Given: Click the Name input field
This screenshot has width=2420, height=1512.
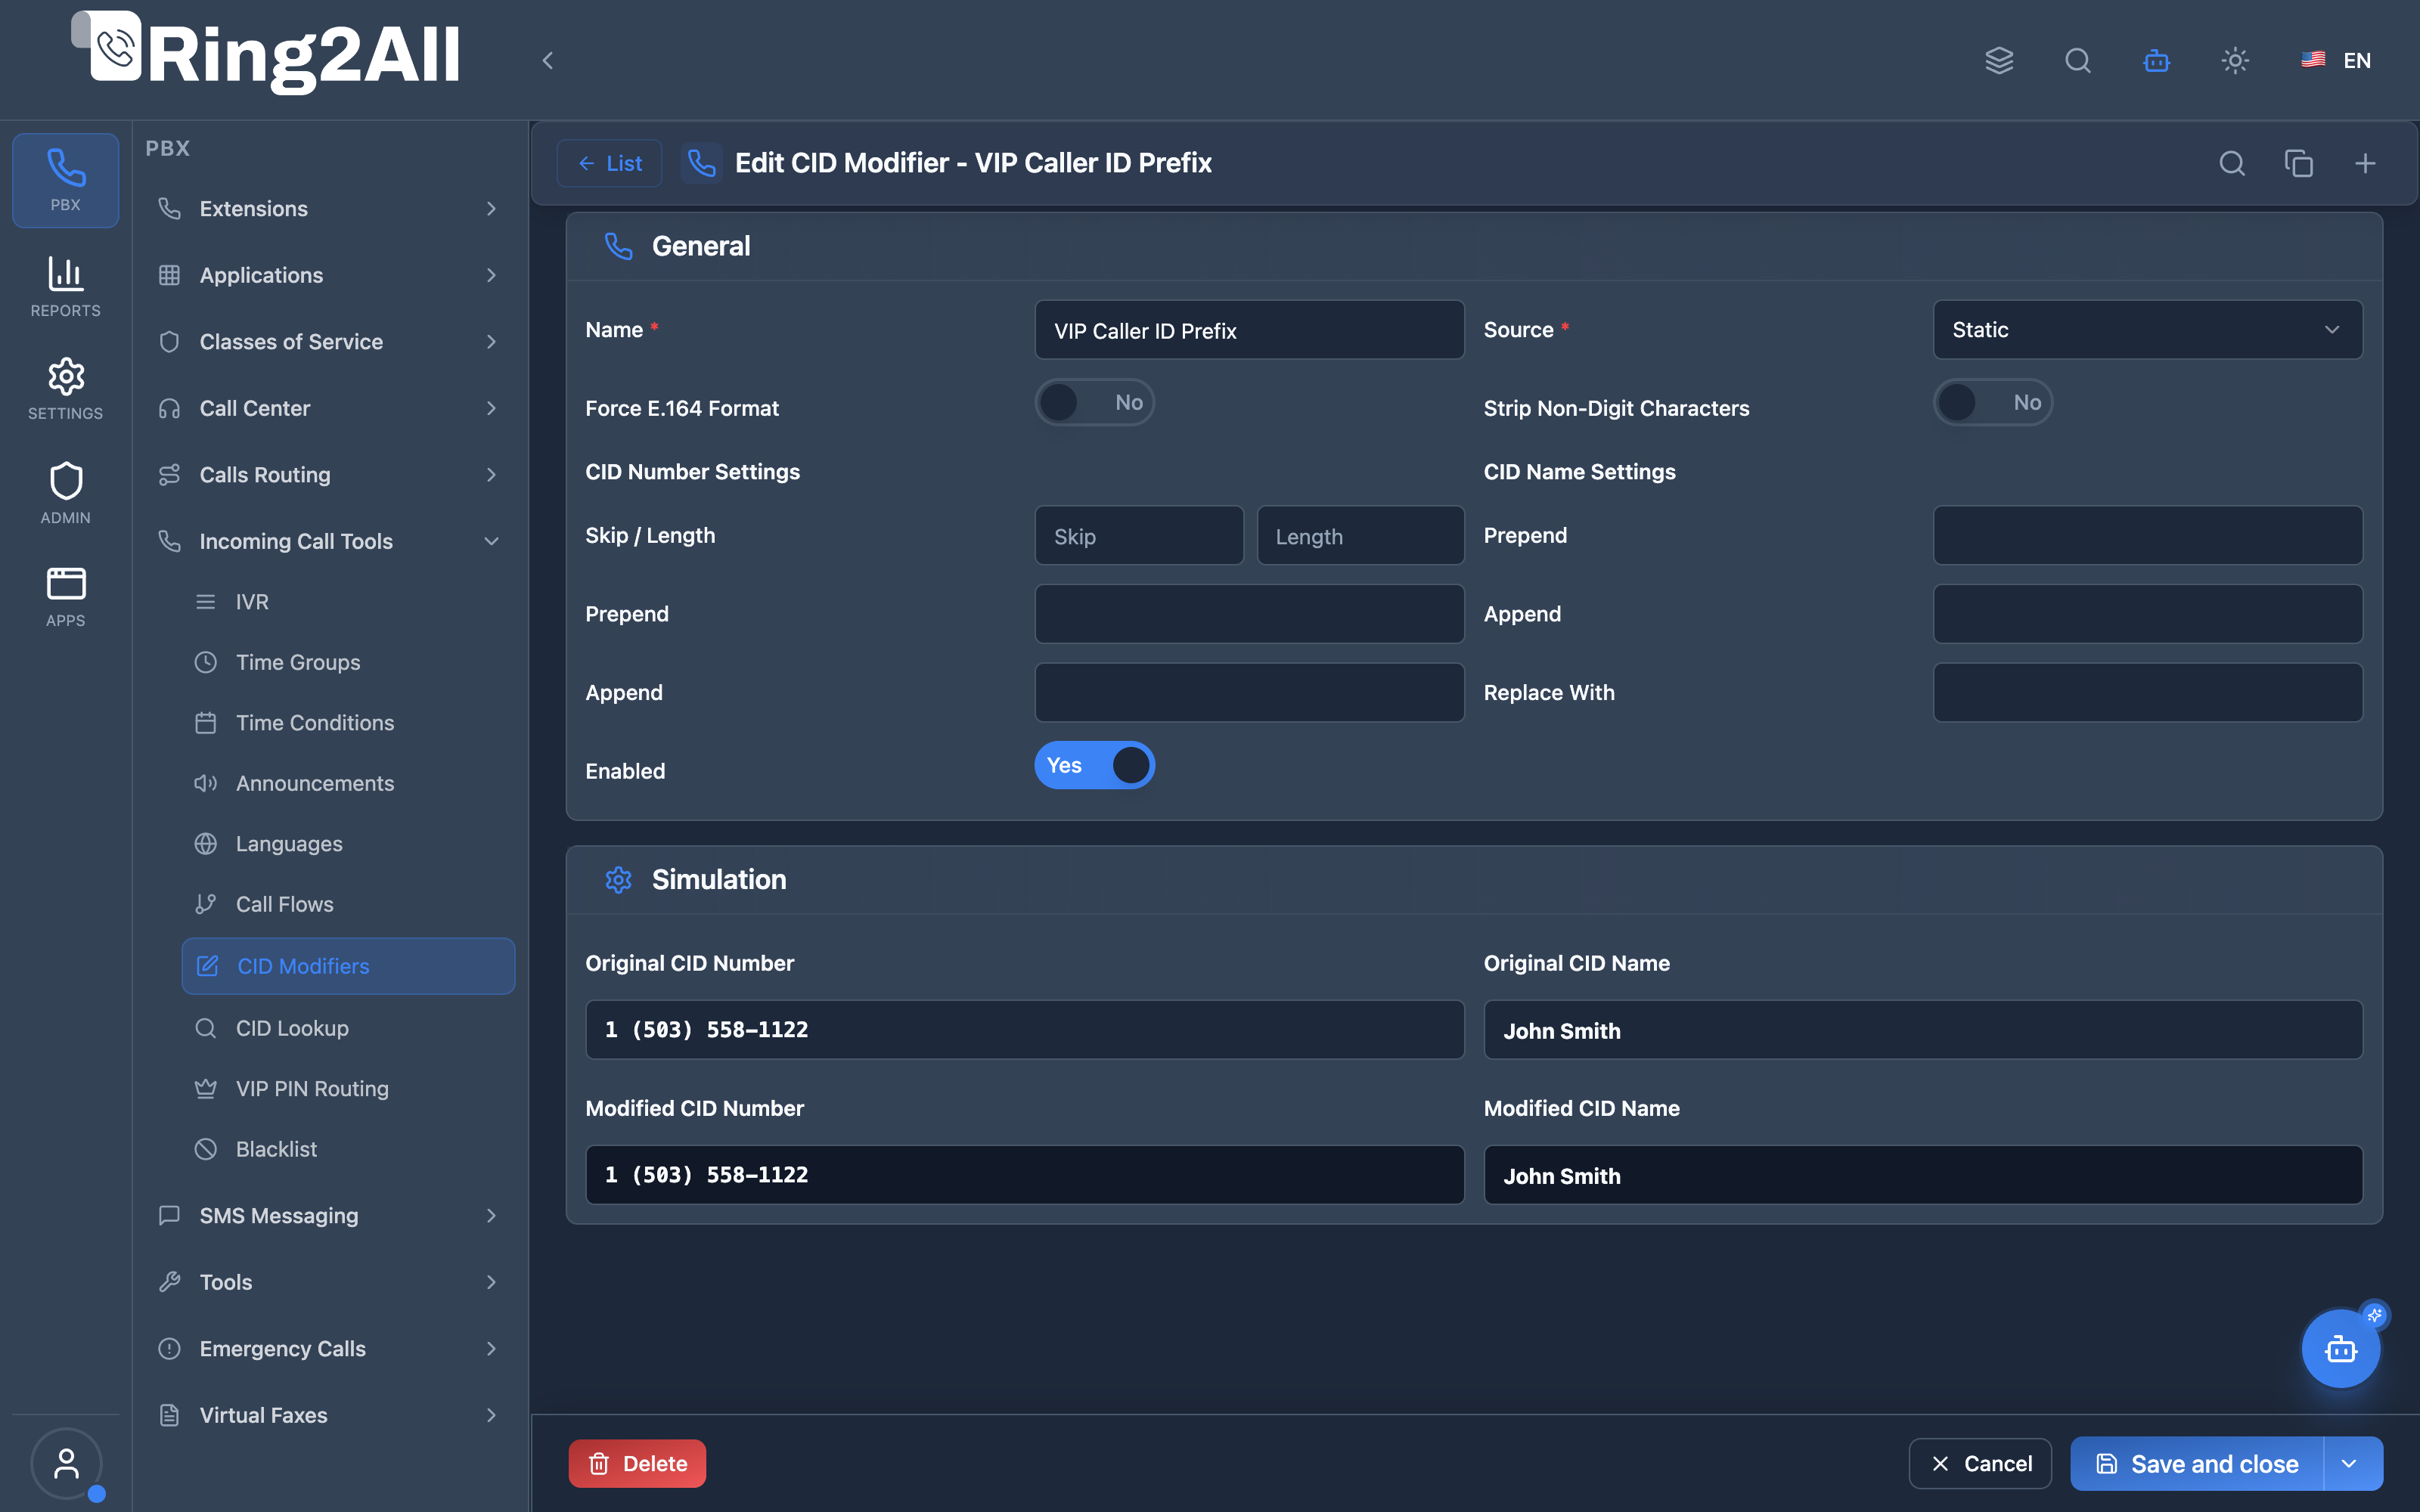Looking at the screenshot, I should [1249, 330].
